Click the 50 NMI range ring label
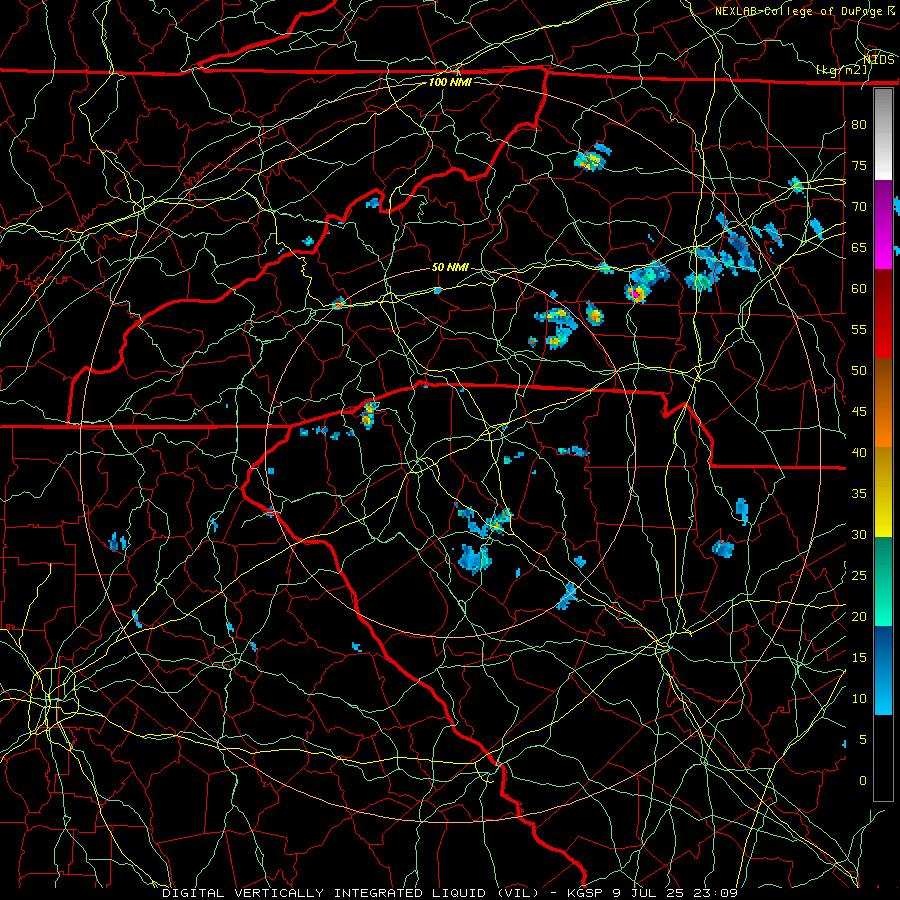Viewport: 900px width, 900px height. coord(450,267)
